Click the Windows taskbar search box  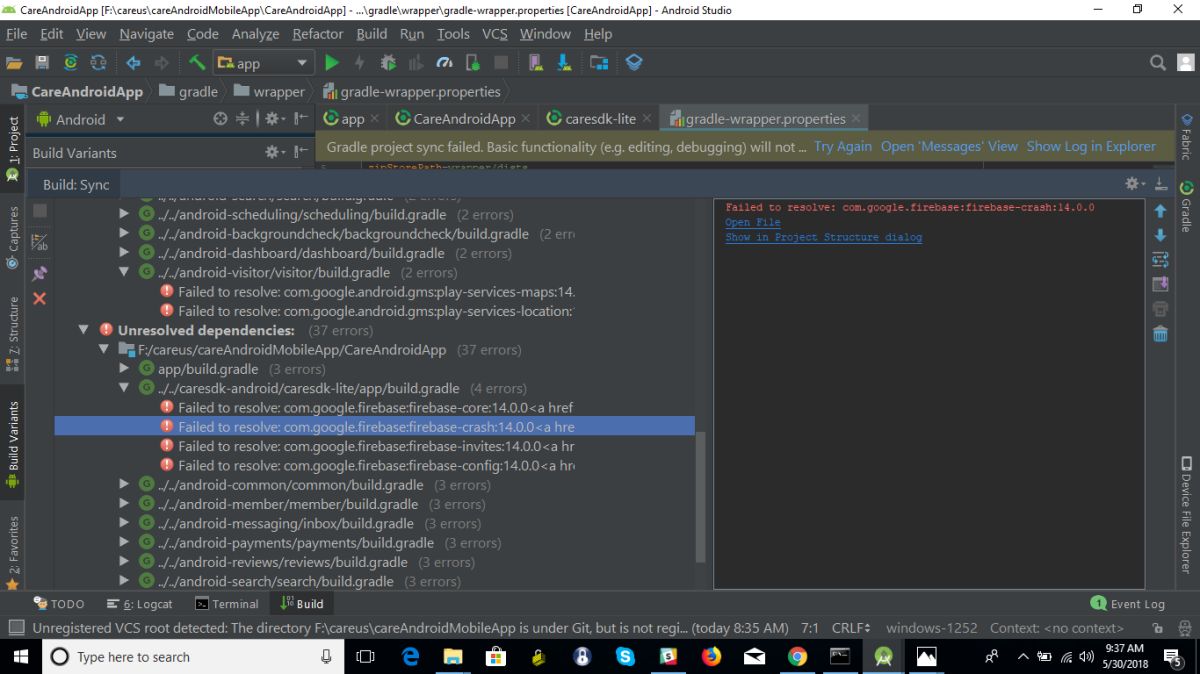tap(192, 656)
